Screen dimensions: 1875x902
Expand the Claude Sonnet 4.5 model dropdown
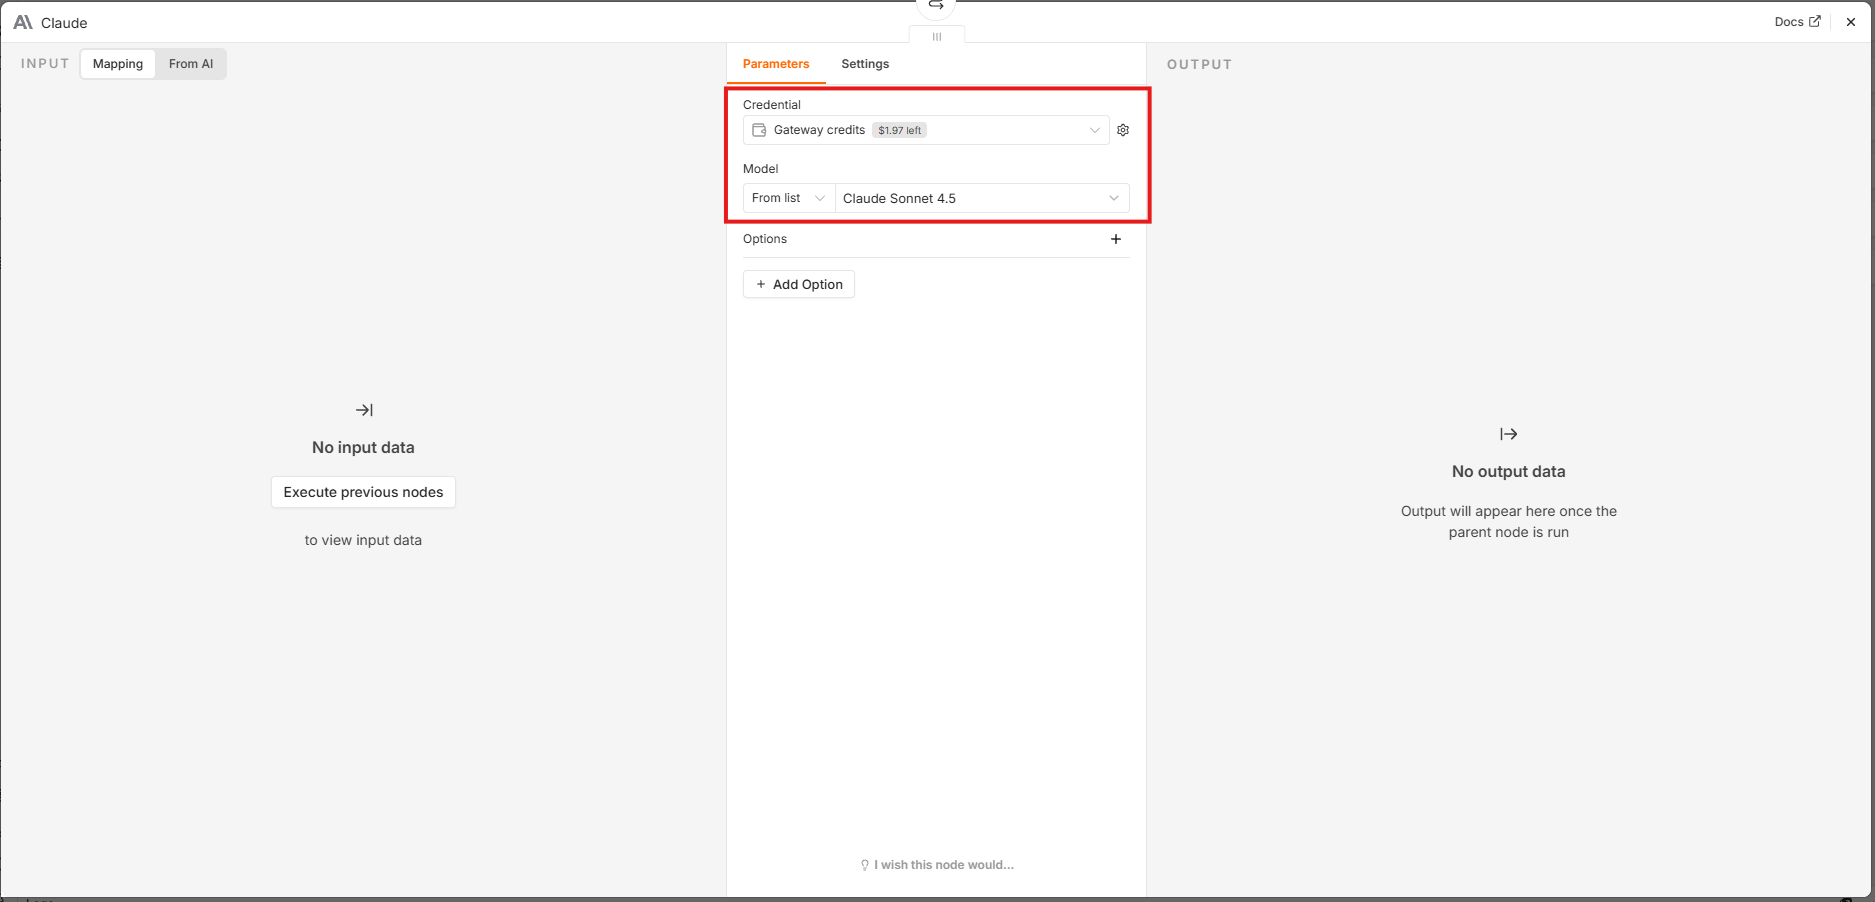pos(982,198)
